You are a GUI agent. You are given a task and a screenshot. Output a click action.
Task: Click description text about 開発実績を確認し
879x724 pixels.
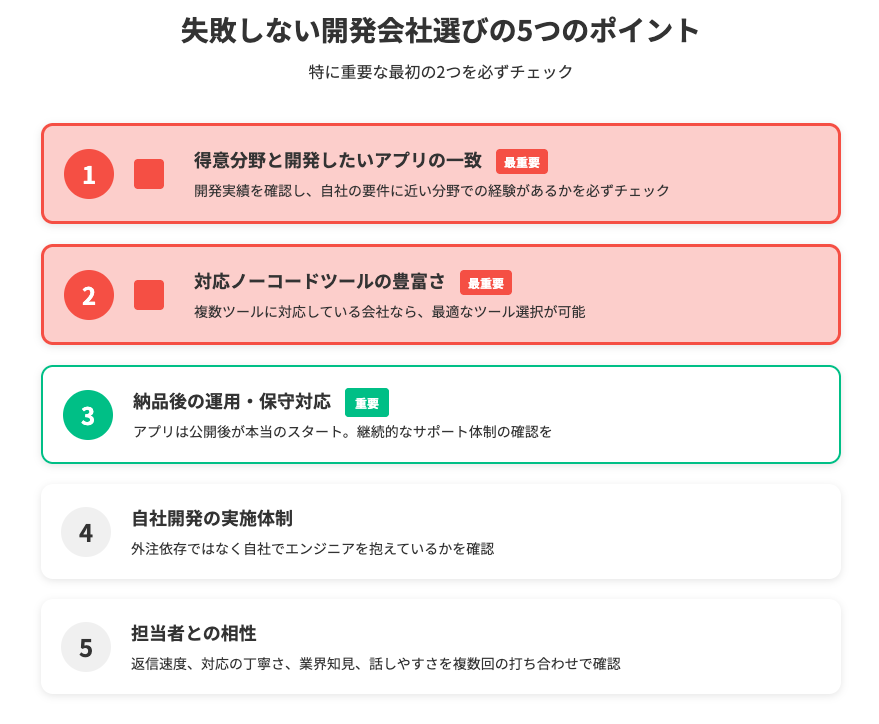coord(432,191)
